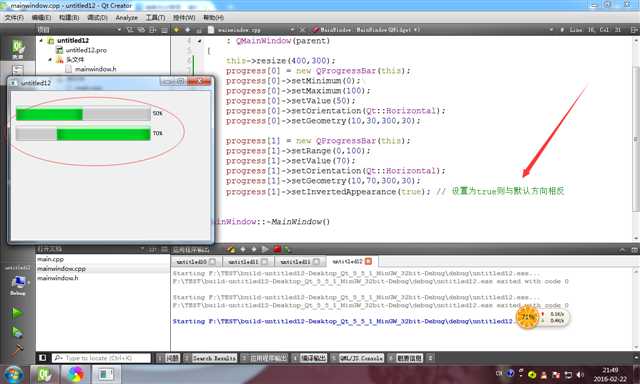The width and height of the screenshot is (640, 384).
Task: Click the Start Debugging run icon
Action: tap(17, 332)
